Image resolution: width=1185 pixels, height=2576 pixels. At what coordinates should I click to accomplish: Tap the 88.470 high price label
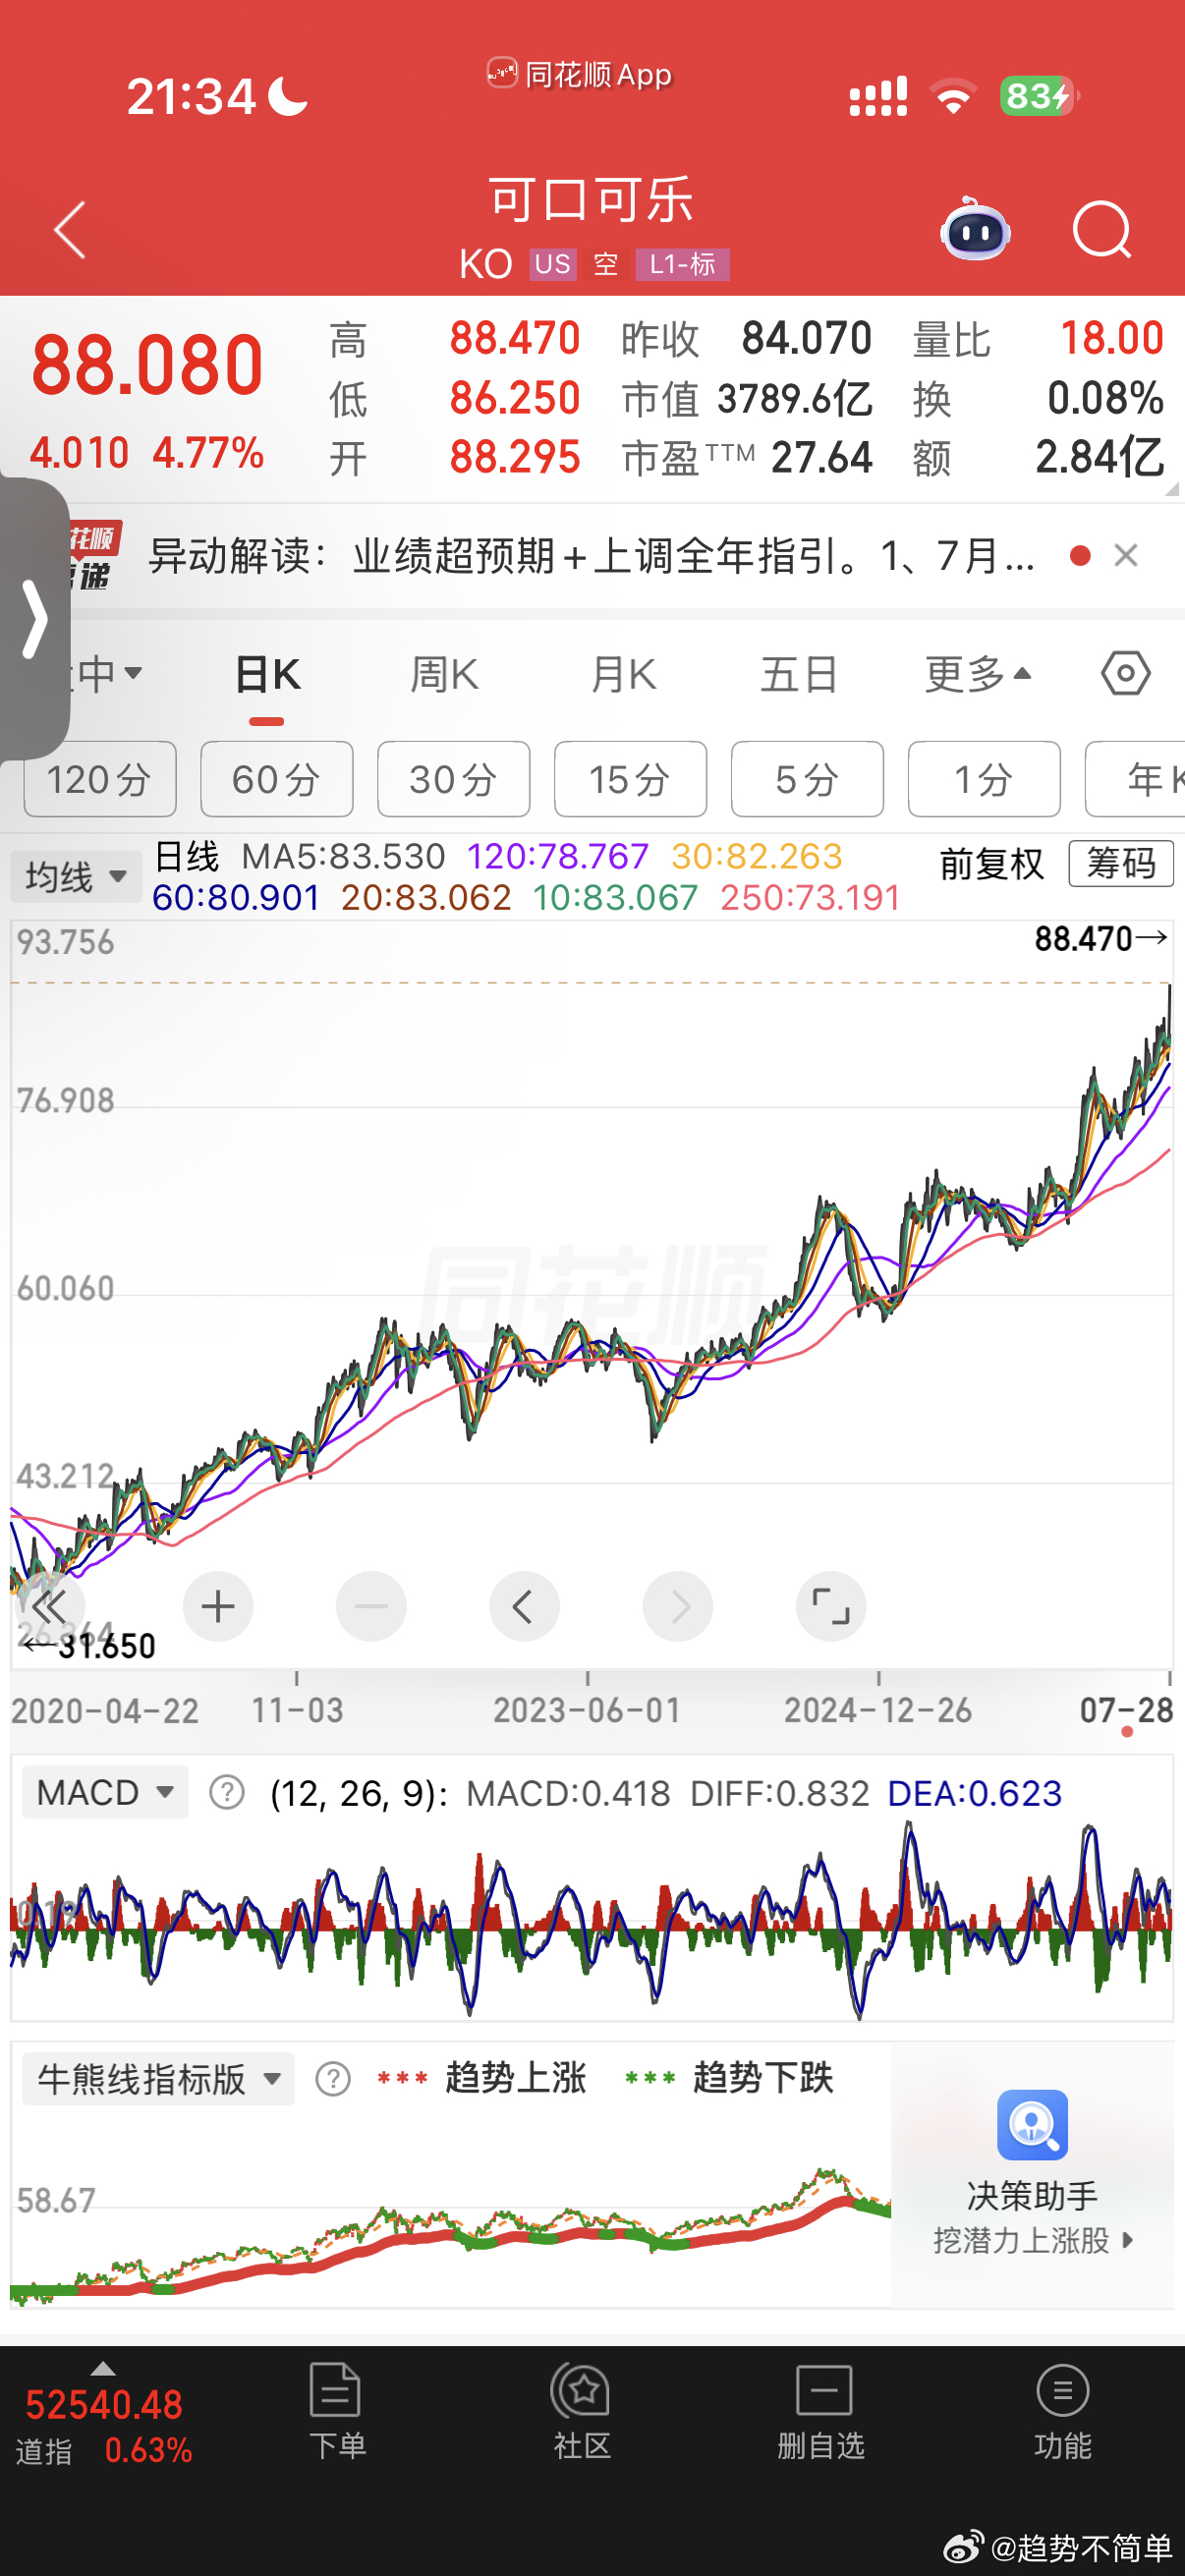pos(1100,939)
